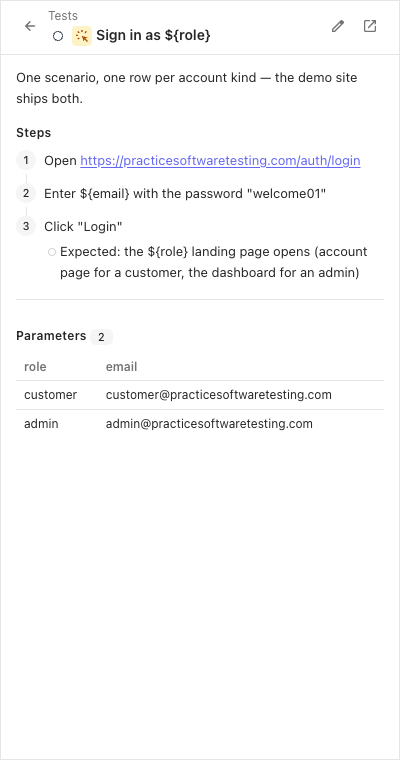This screenshot has height=760, width=400.
Task: Open test in new window icon
Action: coord(370,26)
